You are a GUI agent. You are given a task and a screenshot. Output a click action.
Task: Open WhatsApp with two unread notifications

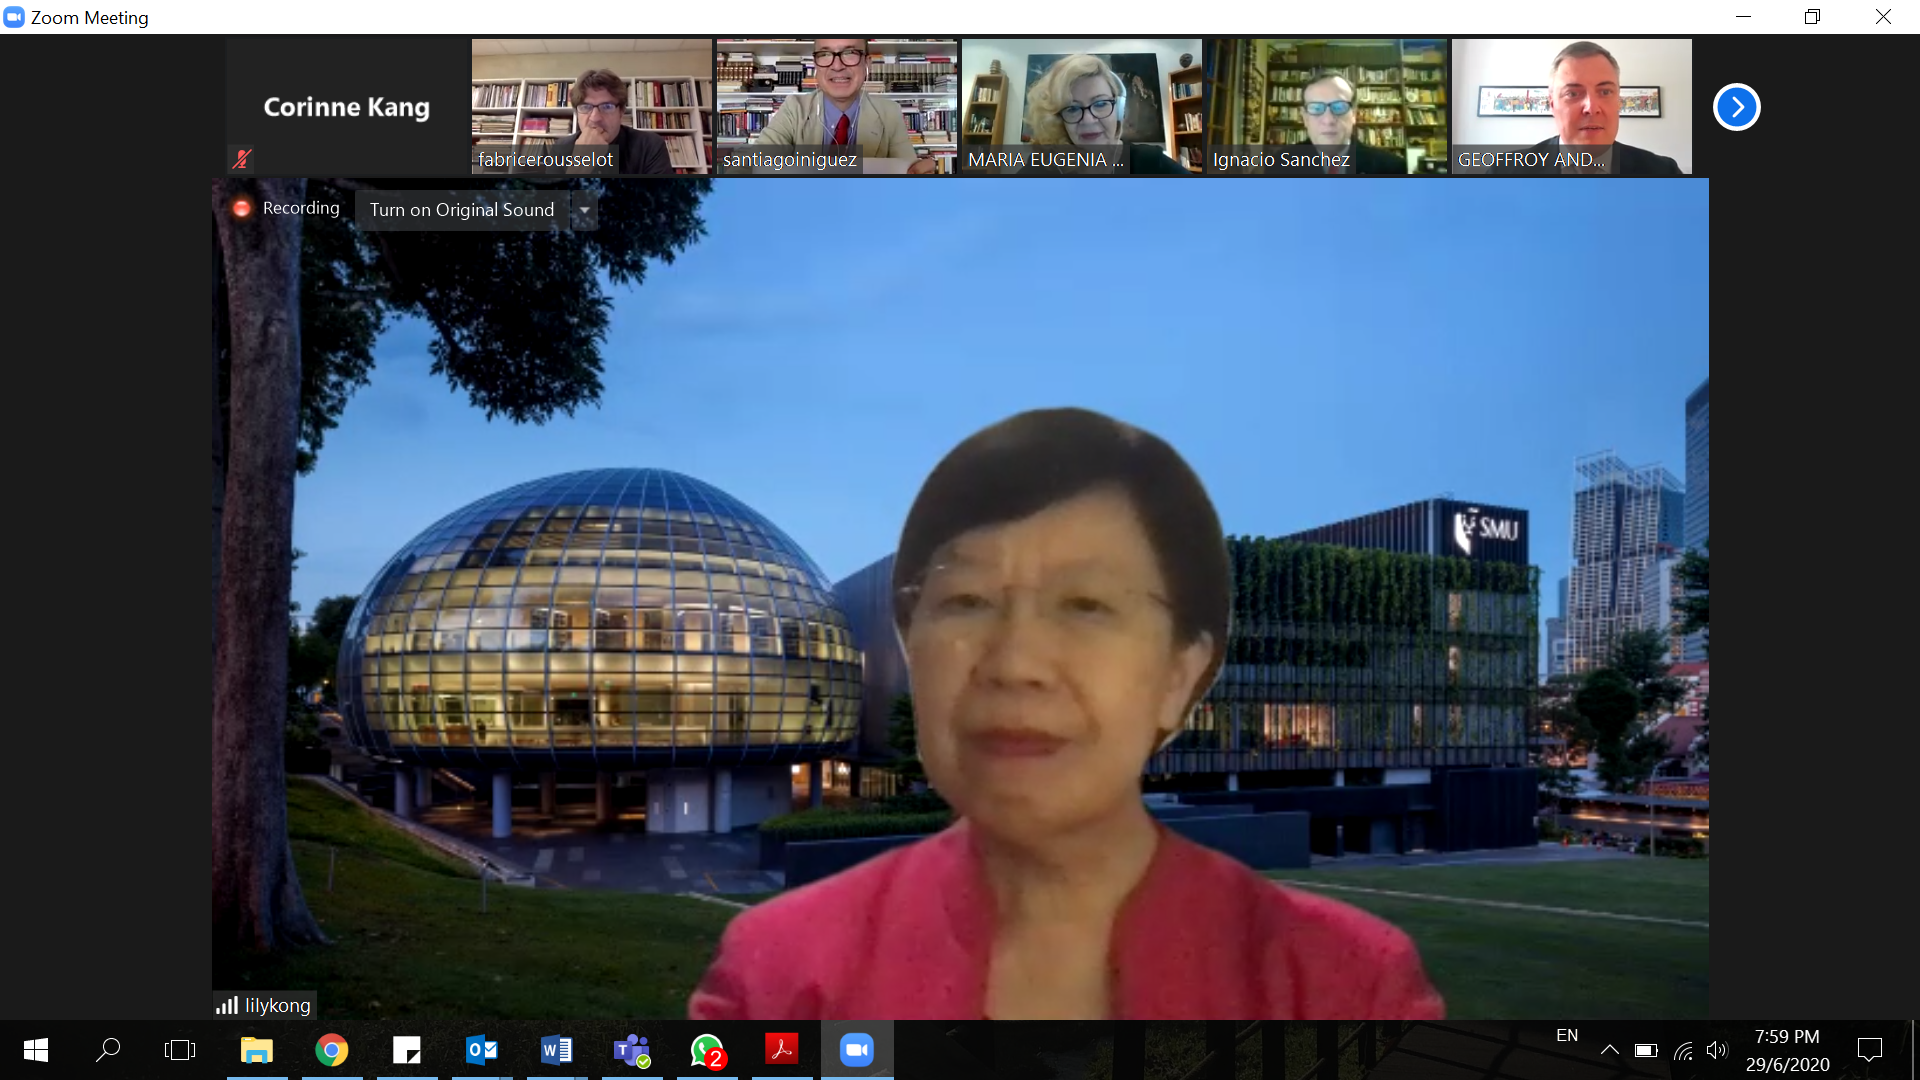pos(707,1050)
